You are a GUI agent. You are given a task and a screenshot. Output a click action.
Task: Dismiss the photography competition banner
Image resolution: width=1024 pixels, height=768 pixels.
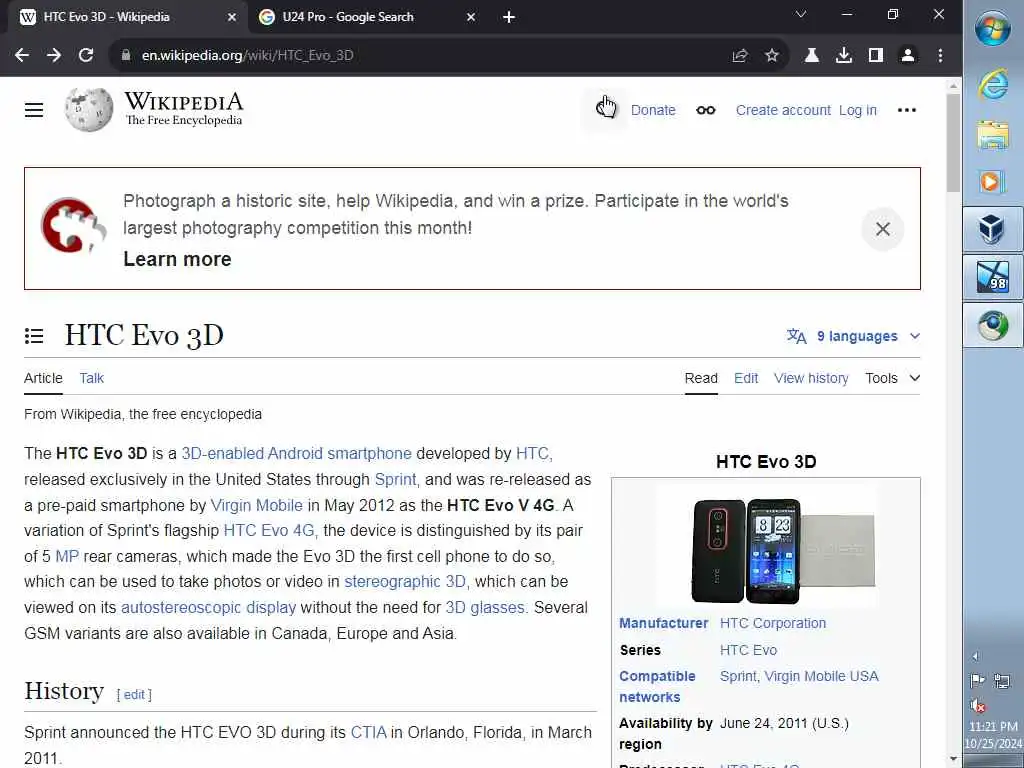point(882,229)
